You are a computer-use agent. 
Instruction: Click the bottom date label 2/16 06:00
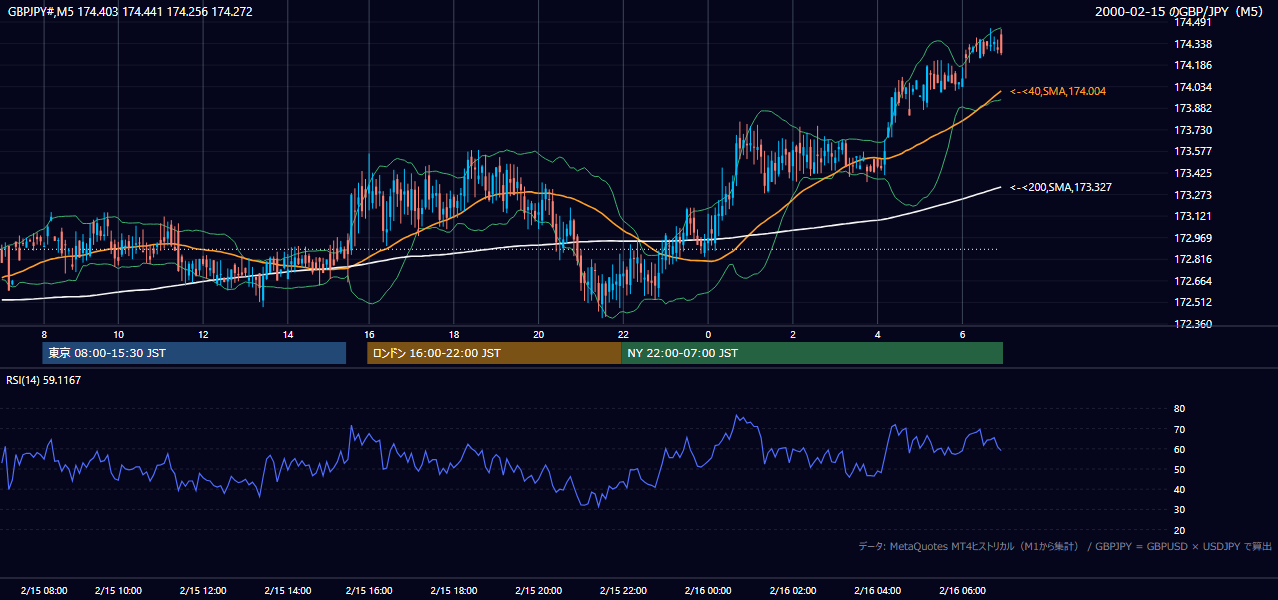click(x=963, y=591)
